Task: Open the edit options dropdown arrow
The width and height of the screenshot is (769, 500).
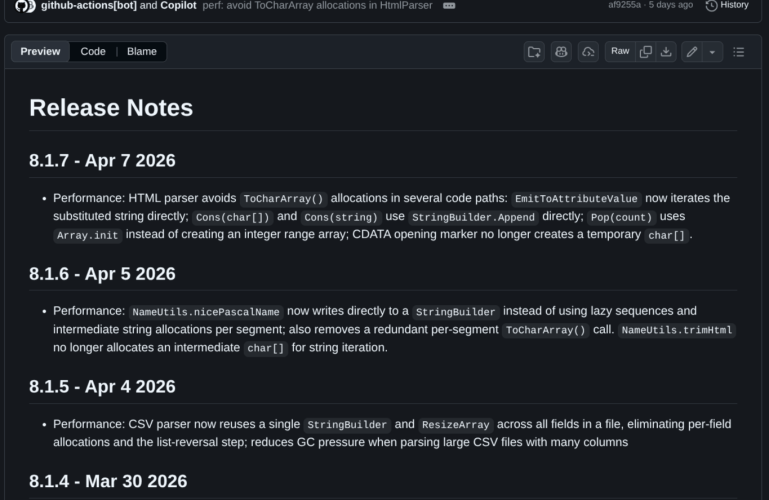Action: click(x=712, y=52)
